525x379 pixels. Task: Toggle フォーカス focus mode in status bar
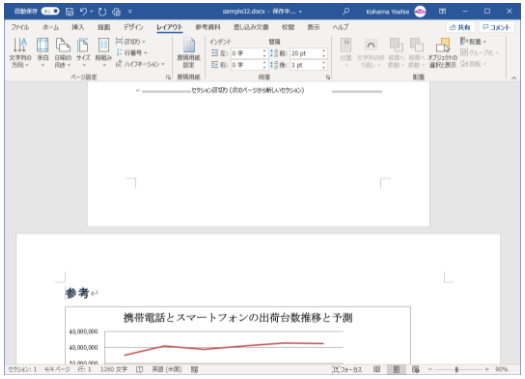pos(347,369)
